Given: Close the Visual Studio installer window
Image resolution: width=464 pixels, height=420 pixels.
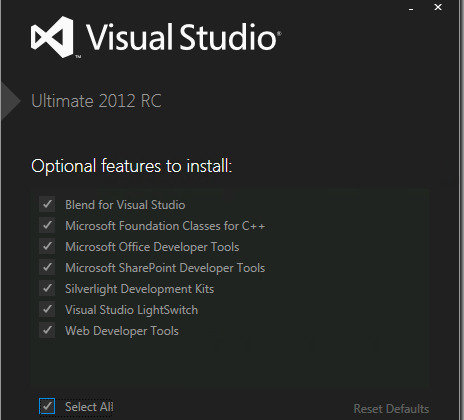Looking at the screenshot, I should click(438, 7).
